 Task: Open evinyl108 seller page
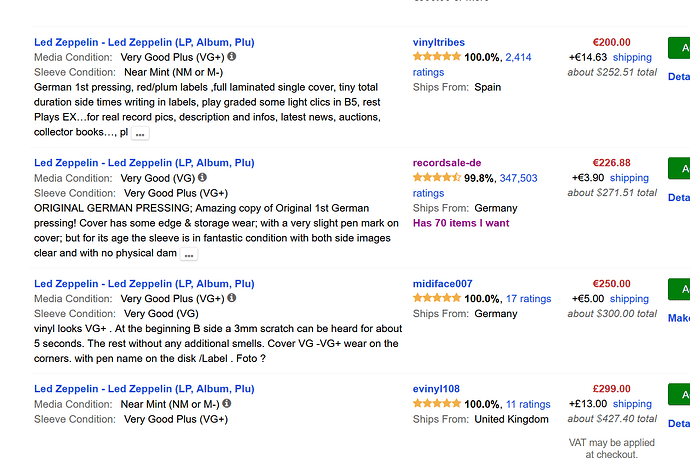tap(436, 389)
